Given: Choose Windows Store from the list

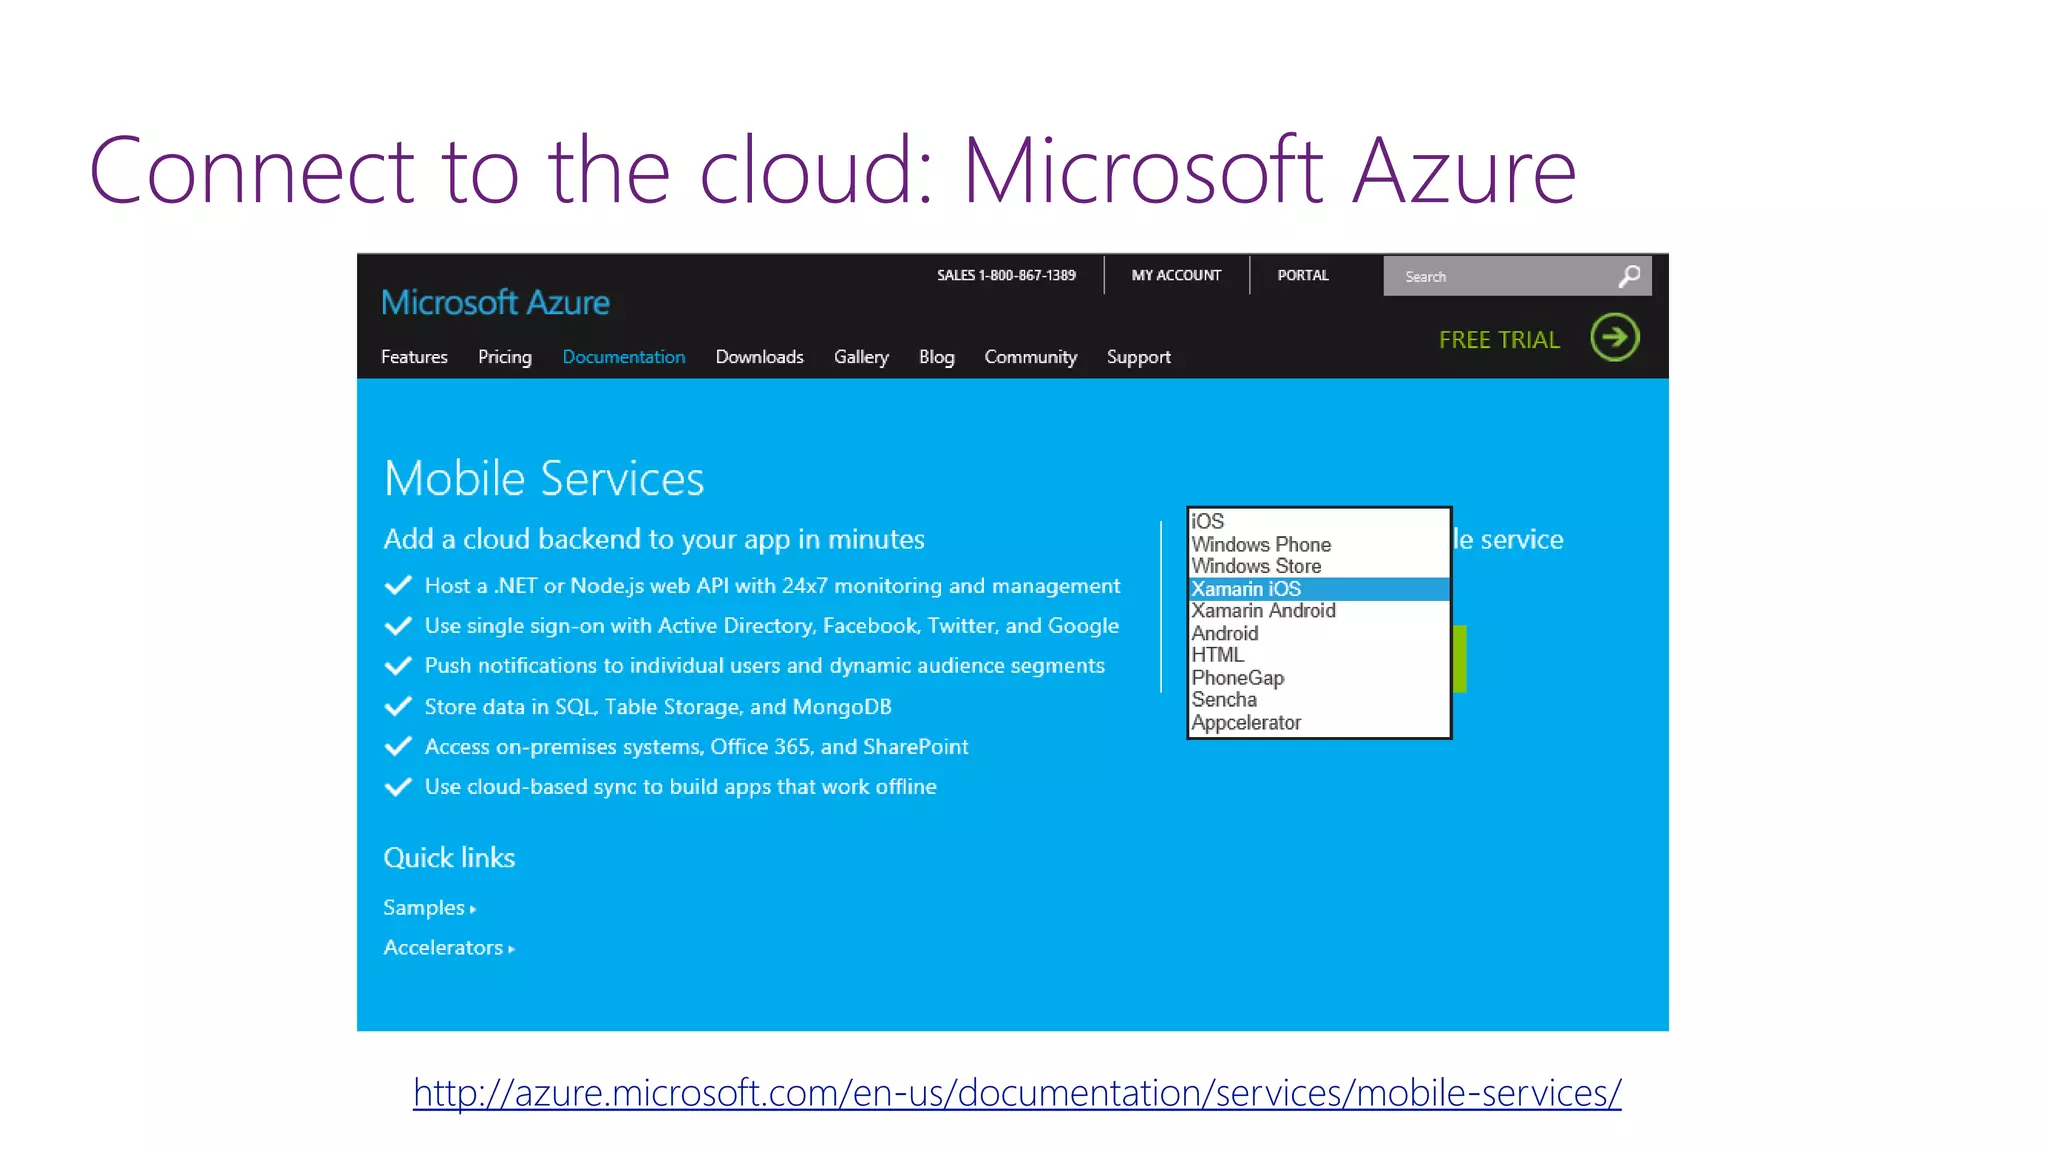Looking at the screenshot, I should pyautogui.click(x=1319, y=566).
